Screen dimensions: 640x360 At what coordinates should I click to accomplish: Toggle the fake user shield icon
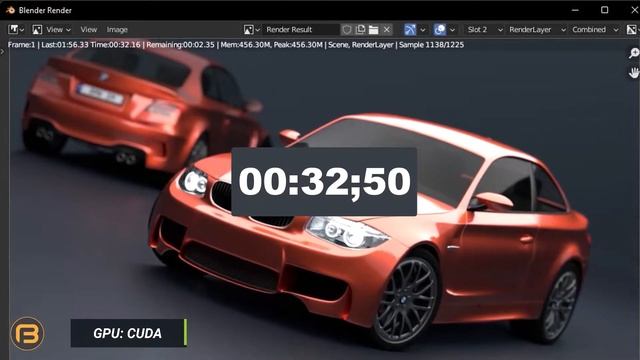click(x=347, y=29)
